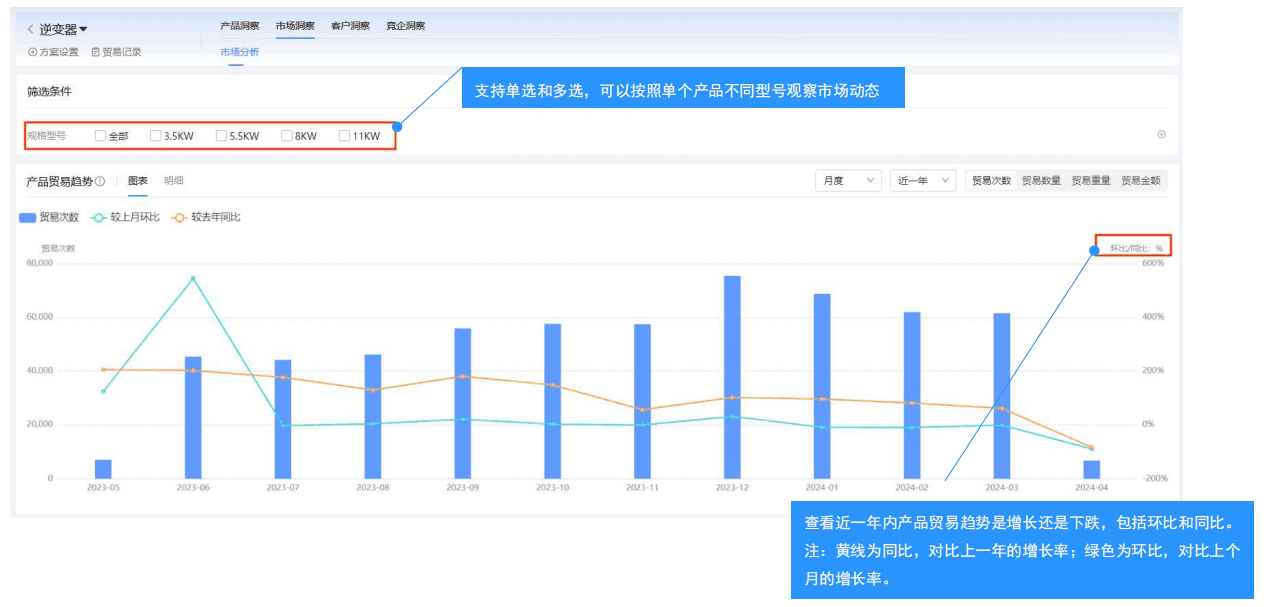The image size is (1269, 607).
Task: Switch to the 明细 view tab
Action: coord(176,181)
